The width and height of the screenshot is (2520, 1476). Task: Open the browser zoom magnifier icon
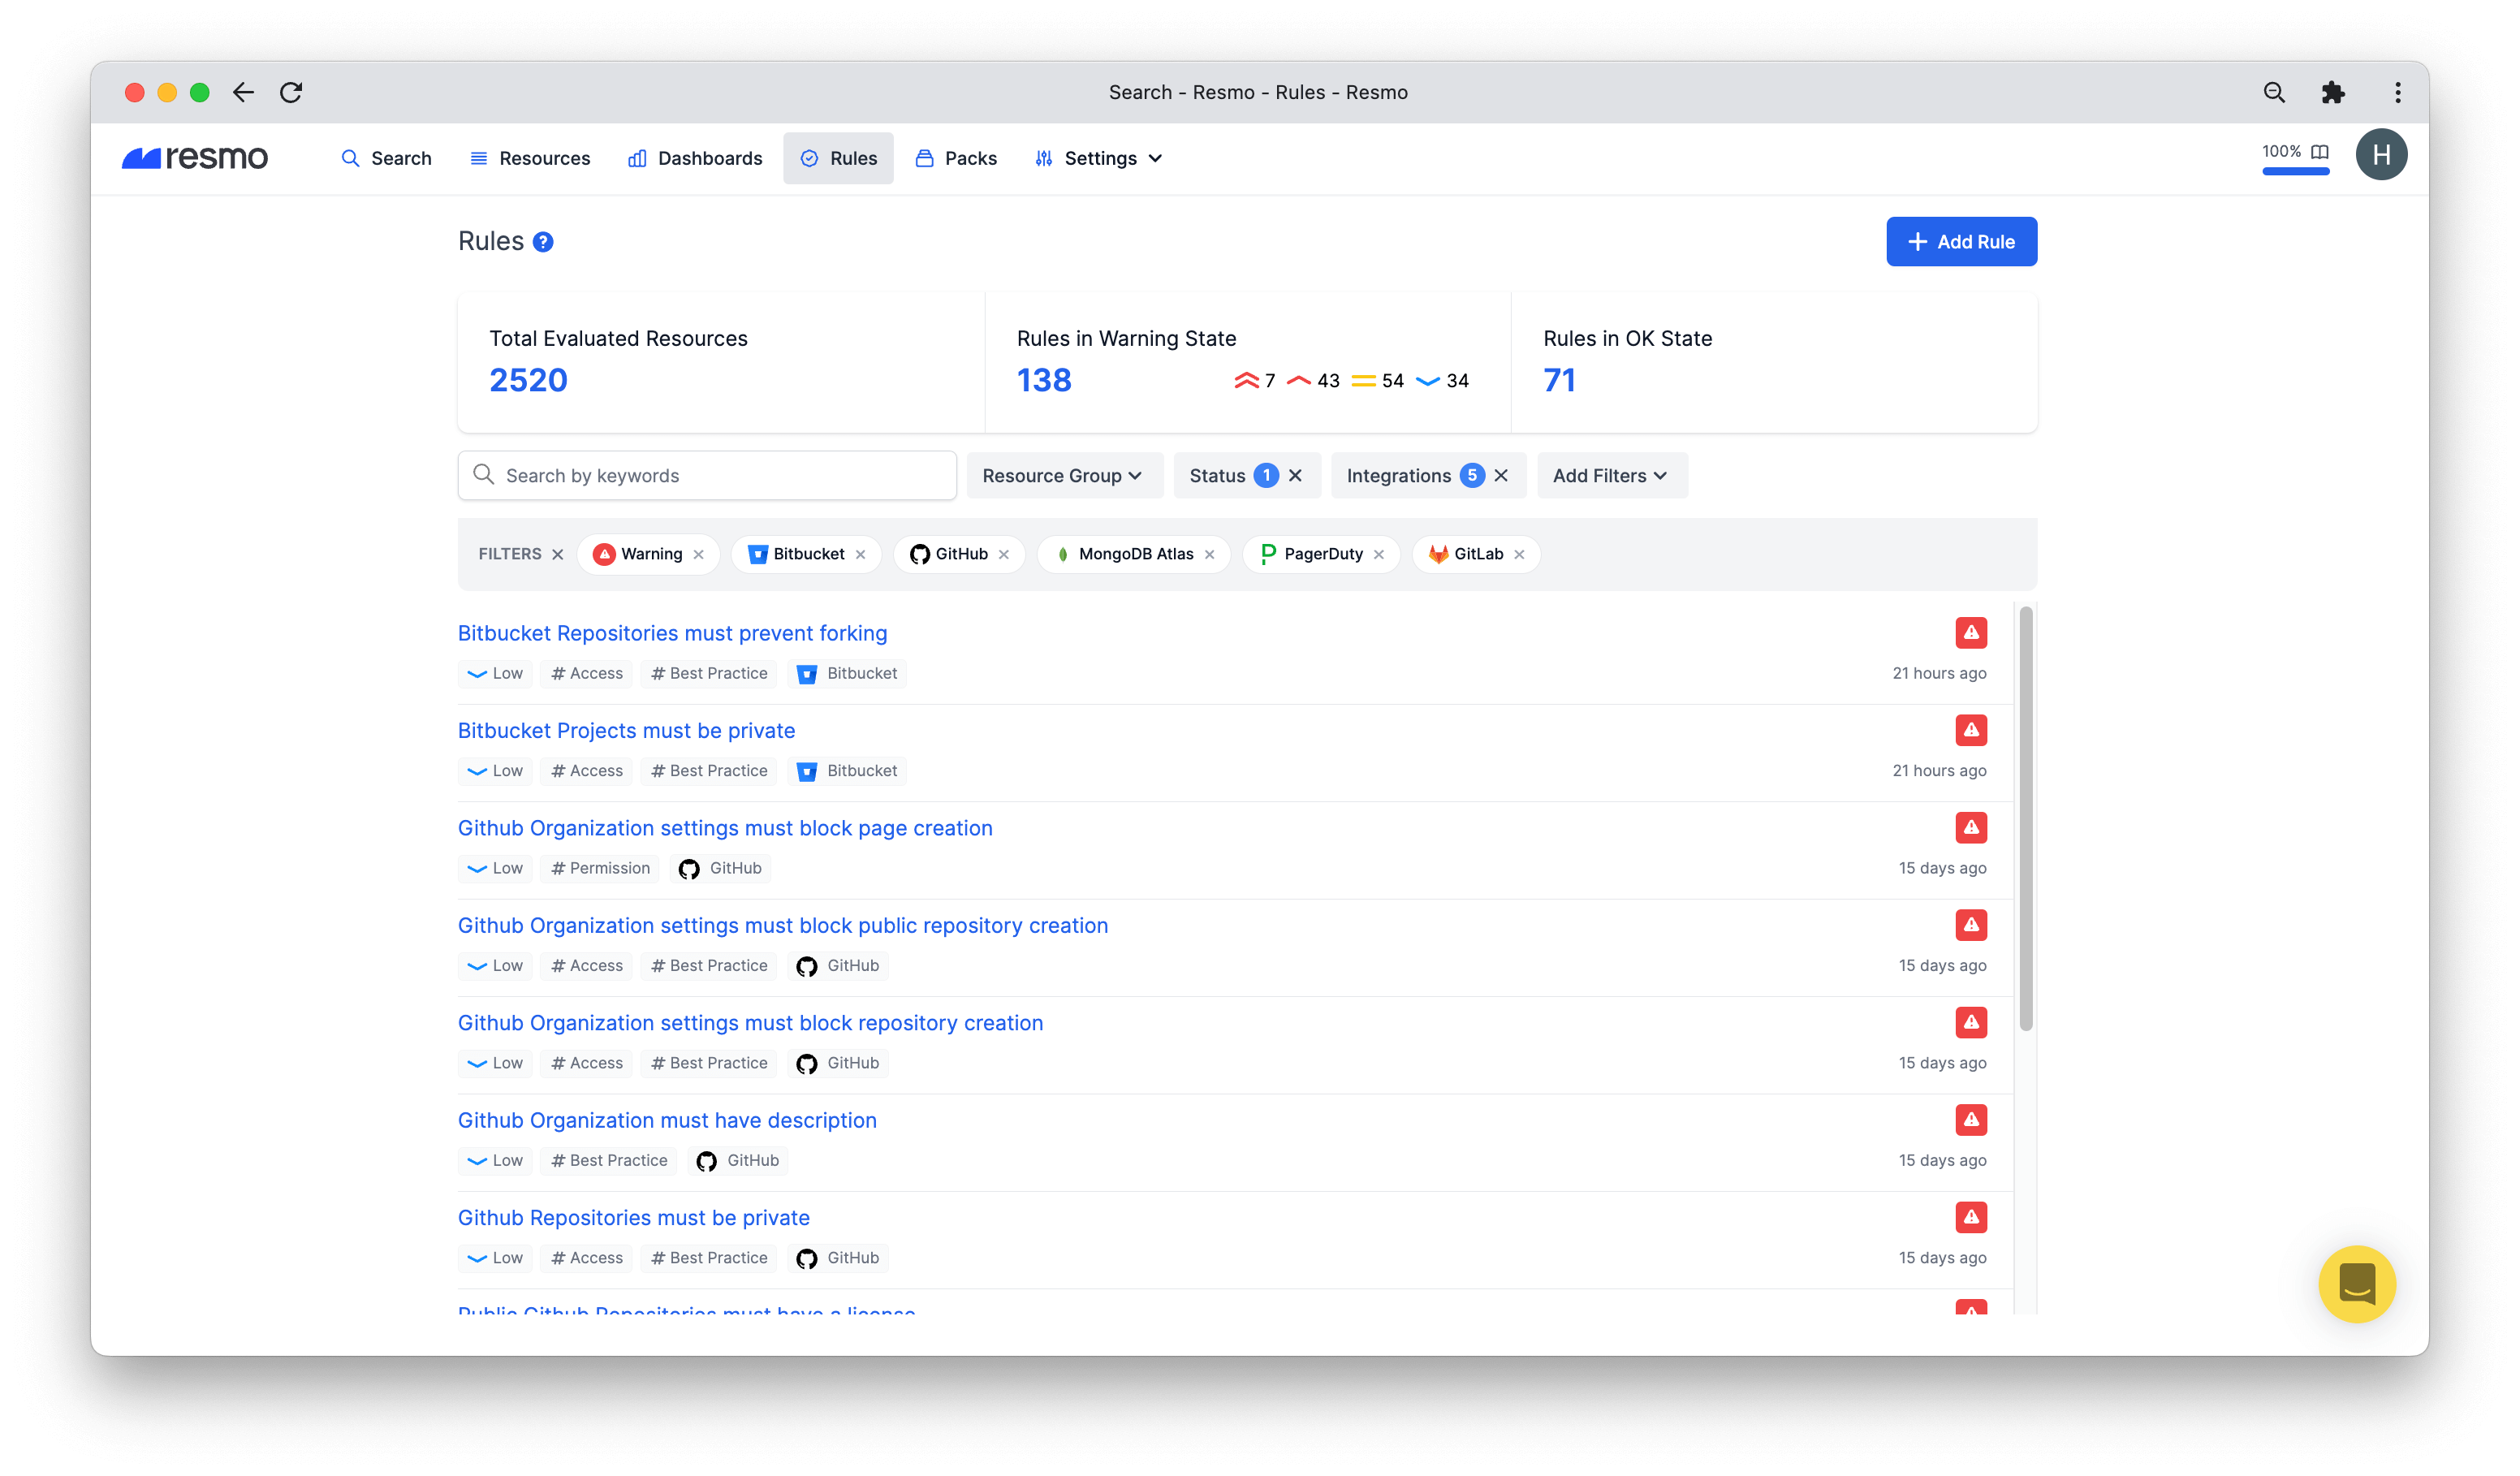pos(2274,92)
